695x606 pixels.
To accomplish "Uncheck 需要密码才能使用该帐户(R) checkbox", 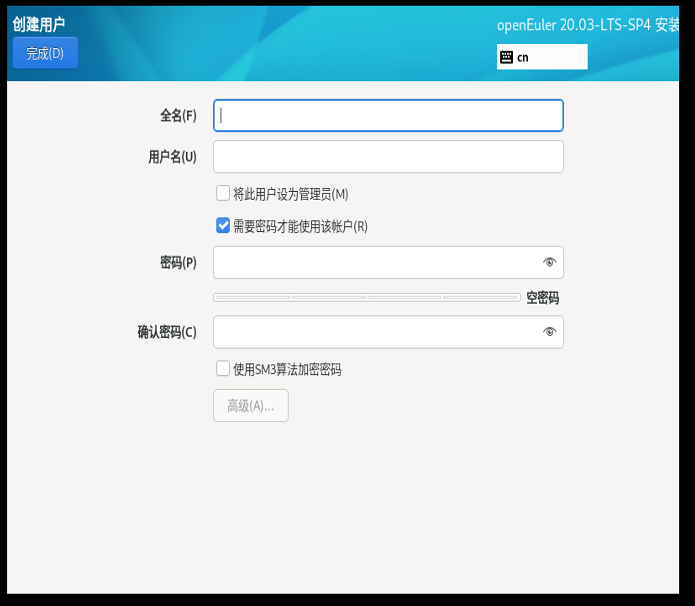I will pos(223,226).
